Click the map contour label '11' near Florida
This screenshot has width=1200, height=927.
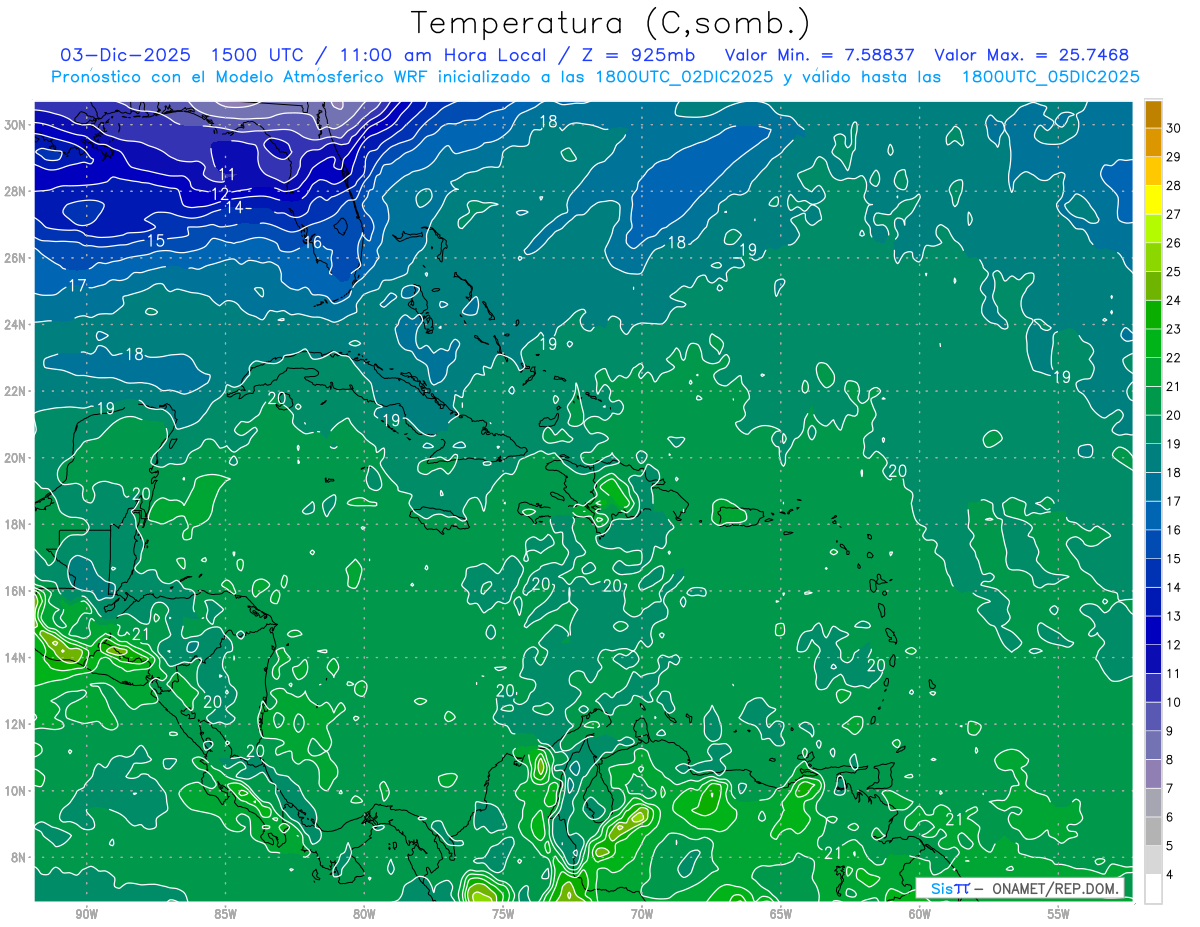pyautogui.click(x=227, y=175)
